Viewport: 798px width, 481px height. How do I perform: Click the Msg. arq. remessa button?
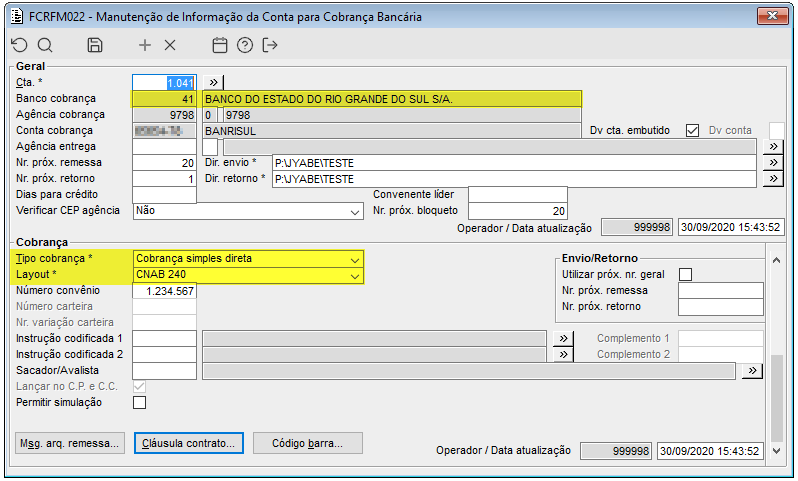pyautogui.click(x=70, y=443)
